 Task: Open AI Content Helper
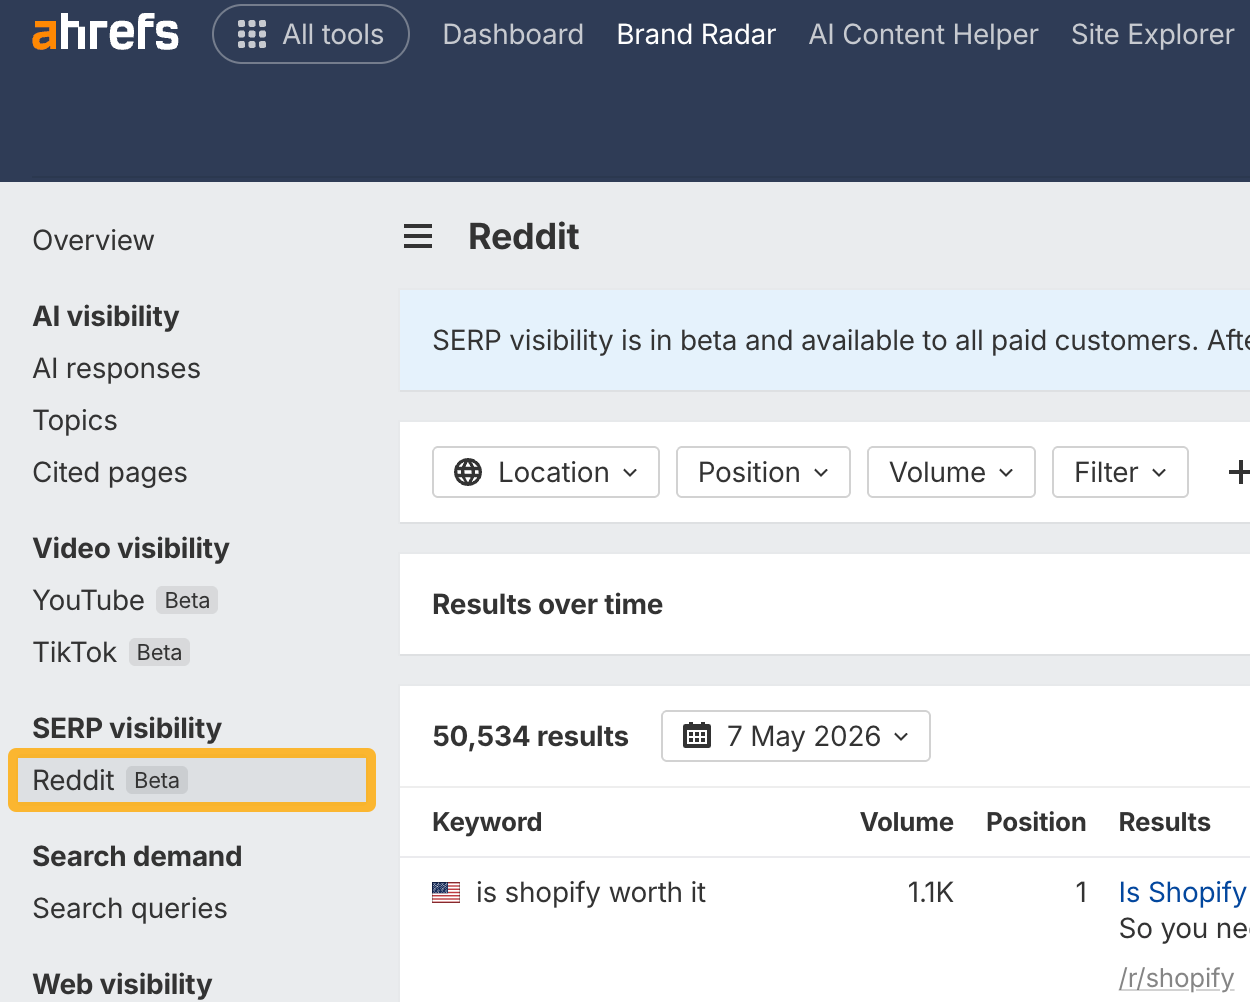coord(923,34)
